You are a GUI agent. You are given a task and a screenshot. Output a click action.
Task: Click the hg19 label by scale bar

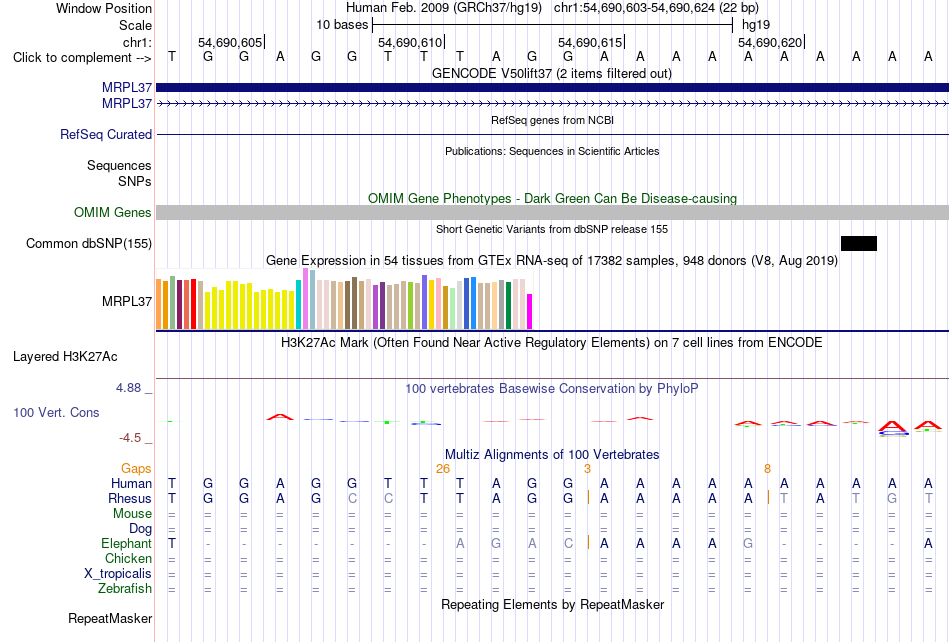pyautogui.click(x=756, y=25)
